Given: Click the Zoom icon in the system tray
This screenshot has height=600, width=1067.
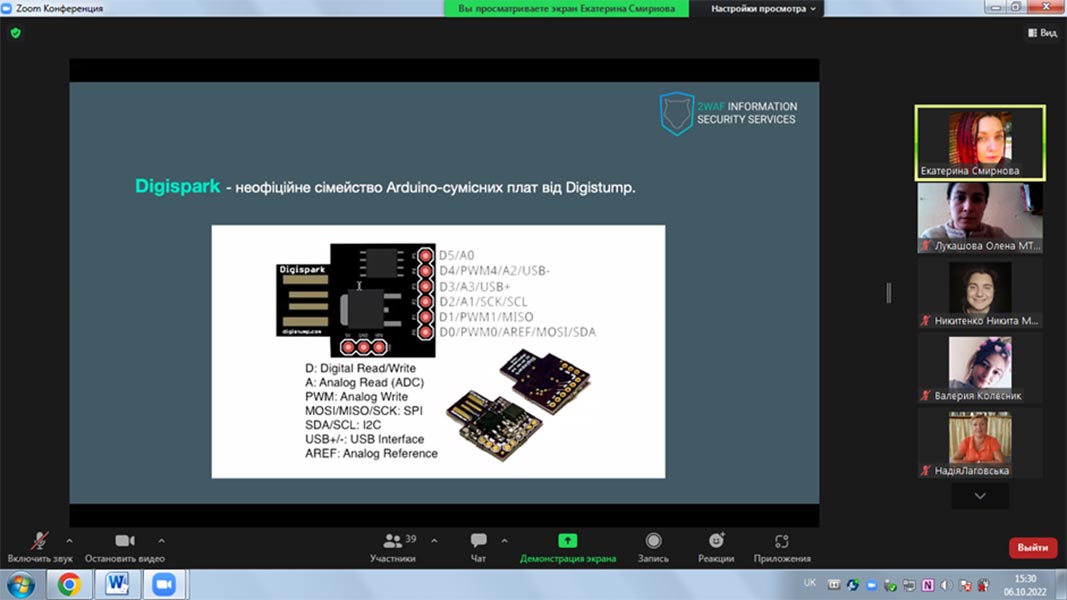Looking at the screenshot, I should [x=871, y=585].
